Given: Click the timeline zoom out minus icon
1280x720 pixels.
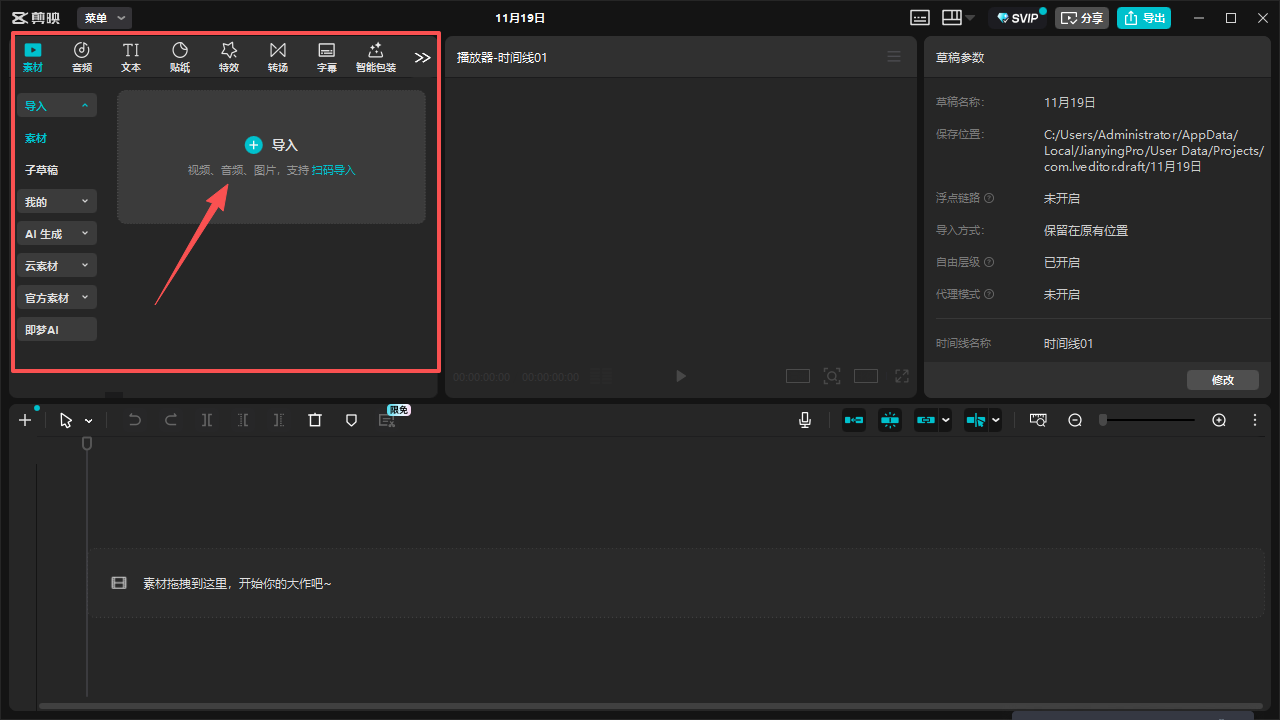Looking at the screenshot, I should click(1075, 421).
